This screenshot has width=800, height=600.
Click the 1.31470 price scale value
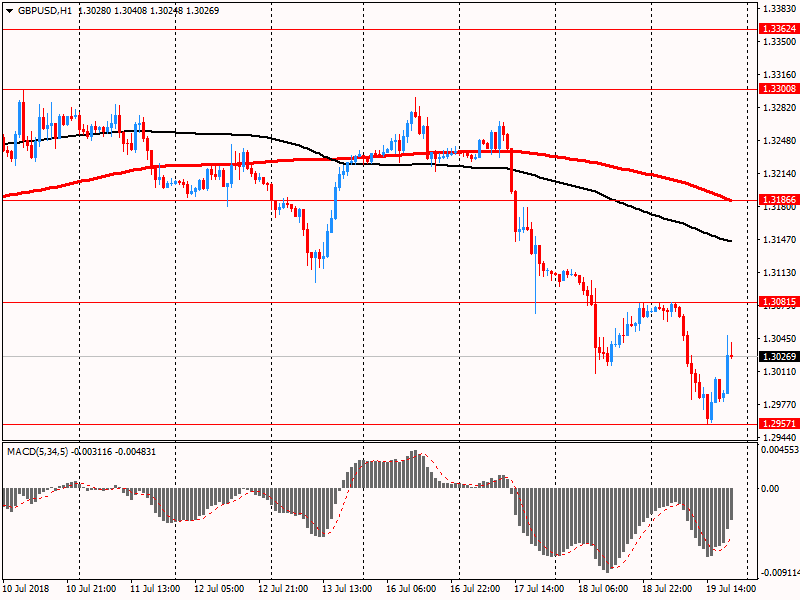pos(780,239)
